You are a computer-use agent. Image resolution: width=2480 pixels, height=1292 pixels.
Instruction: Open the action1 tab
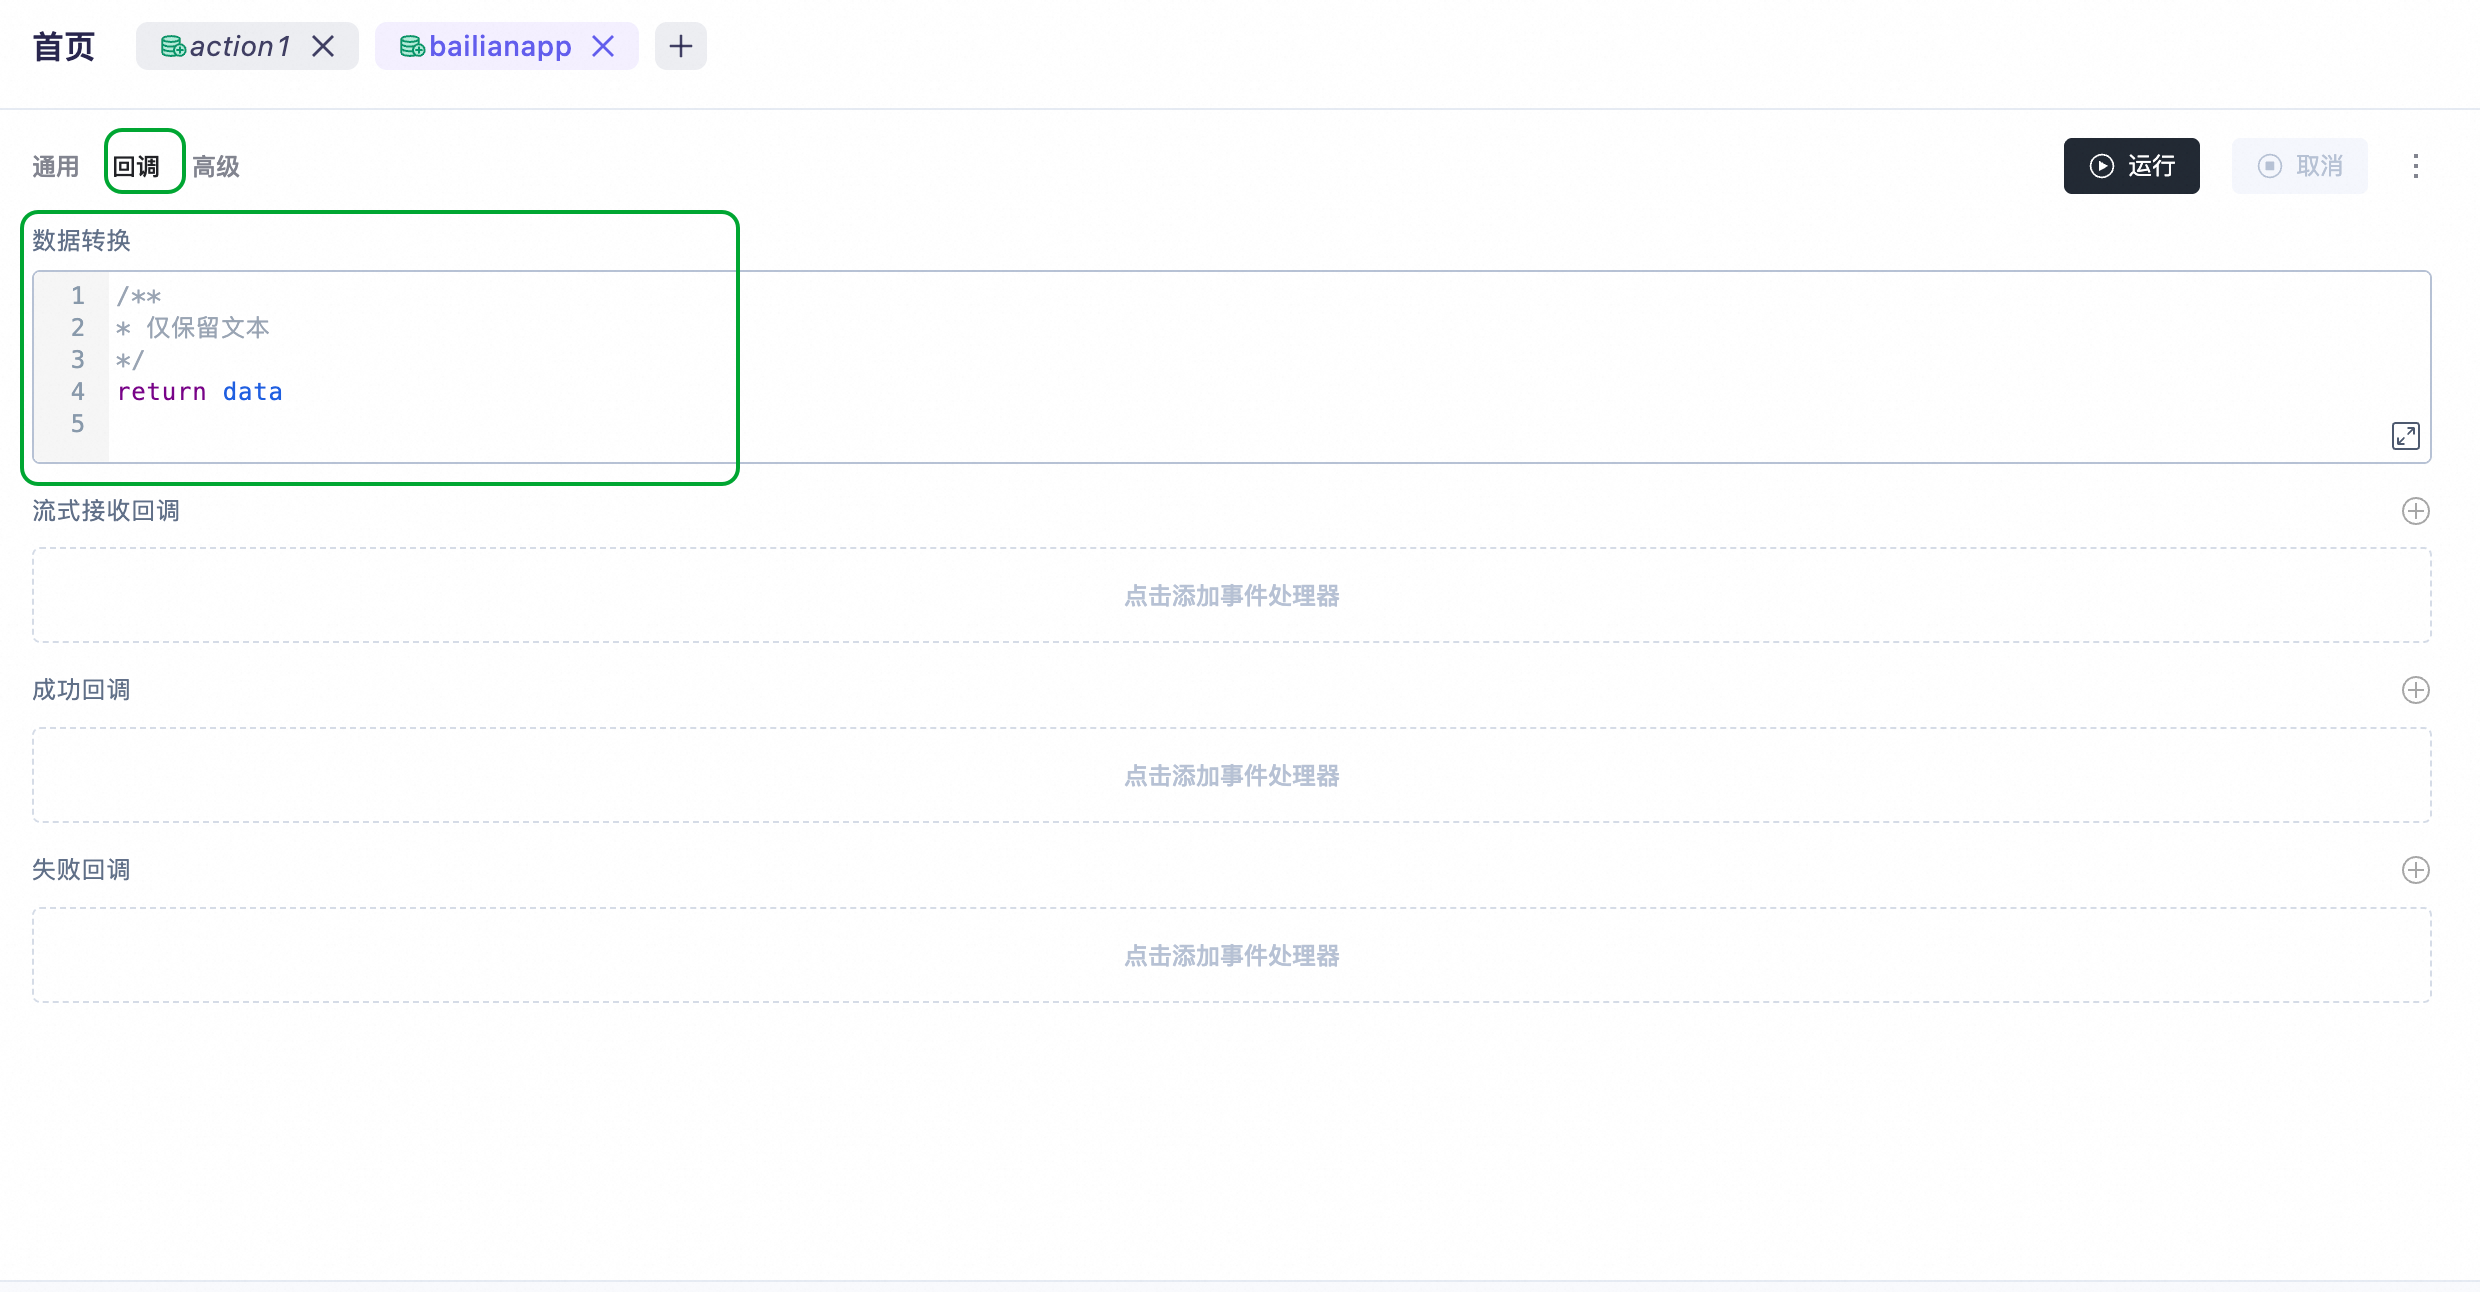tap(238, 46)
